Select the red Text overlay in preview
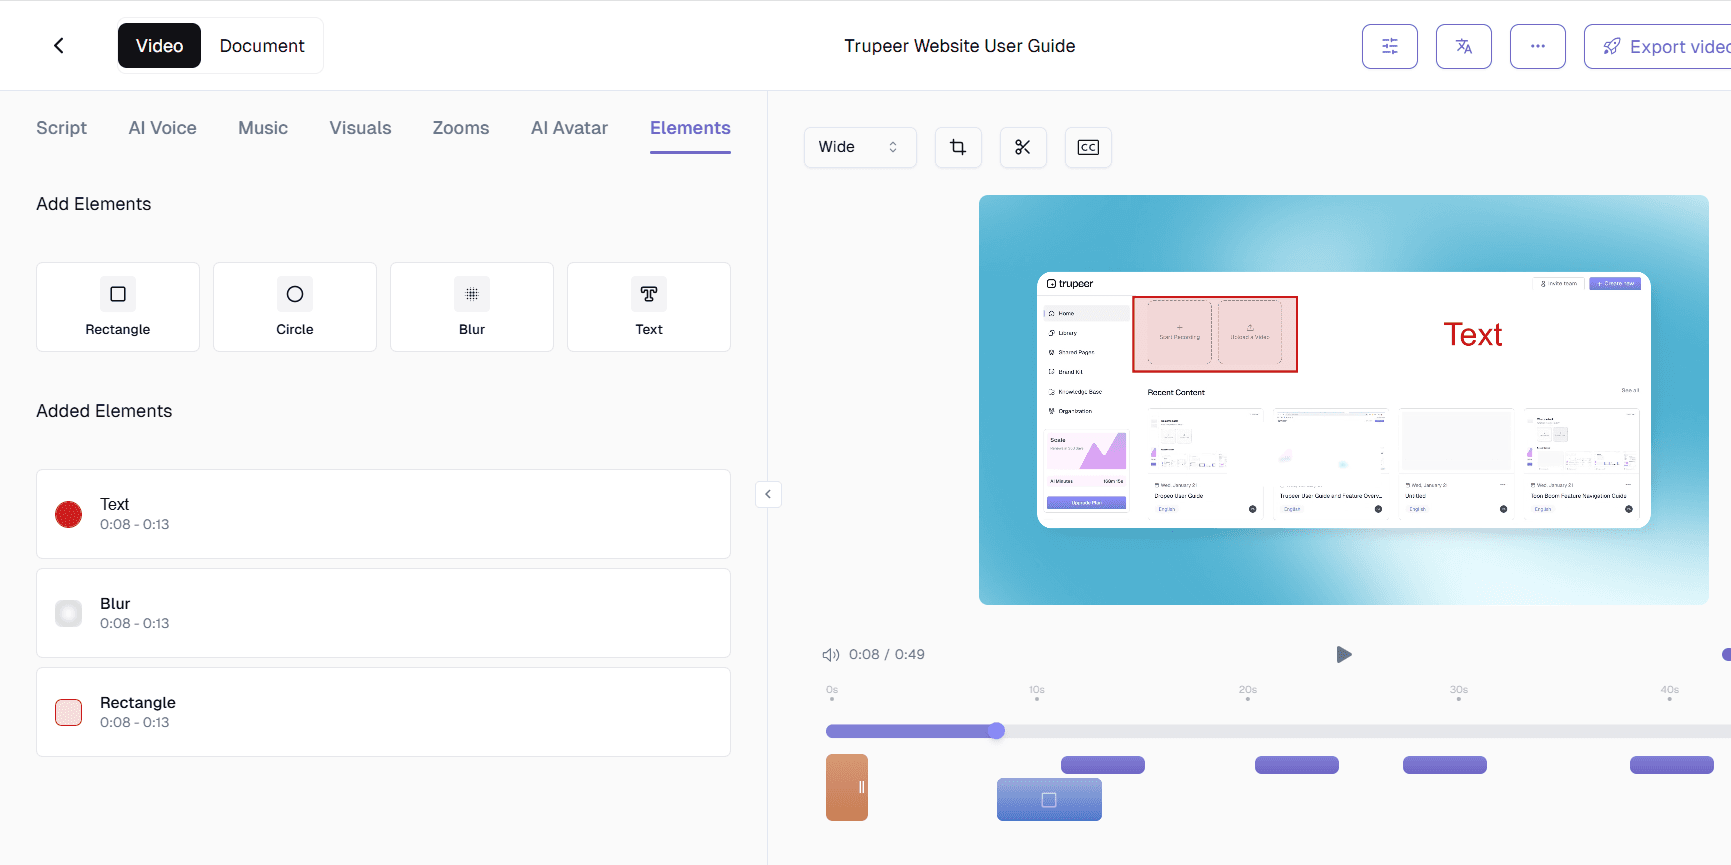This screenshot has height=865, width=1731. click(x=1472, y=335)
